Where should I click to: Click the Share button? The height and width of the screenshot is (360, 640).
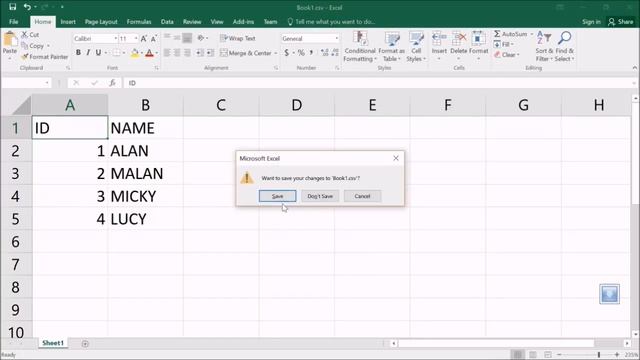point(620,22)
